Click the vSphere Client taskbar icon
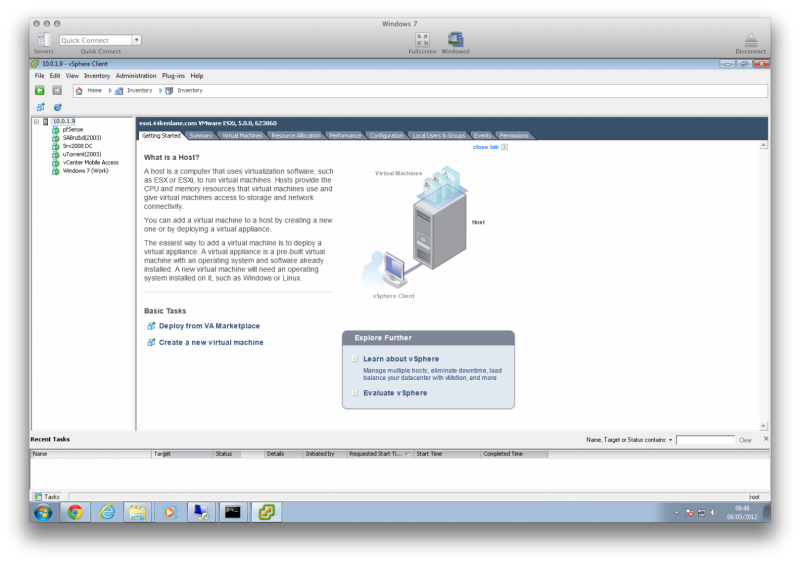The image size is (800, 563). pyautogui.click(x=265, y=512)
